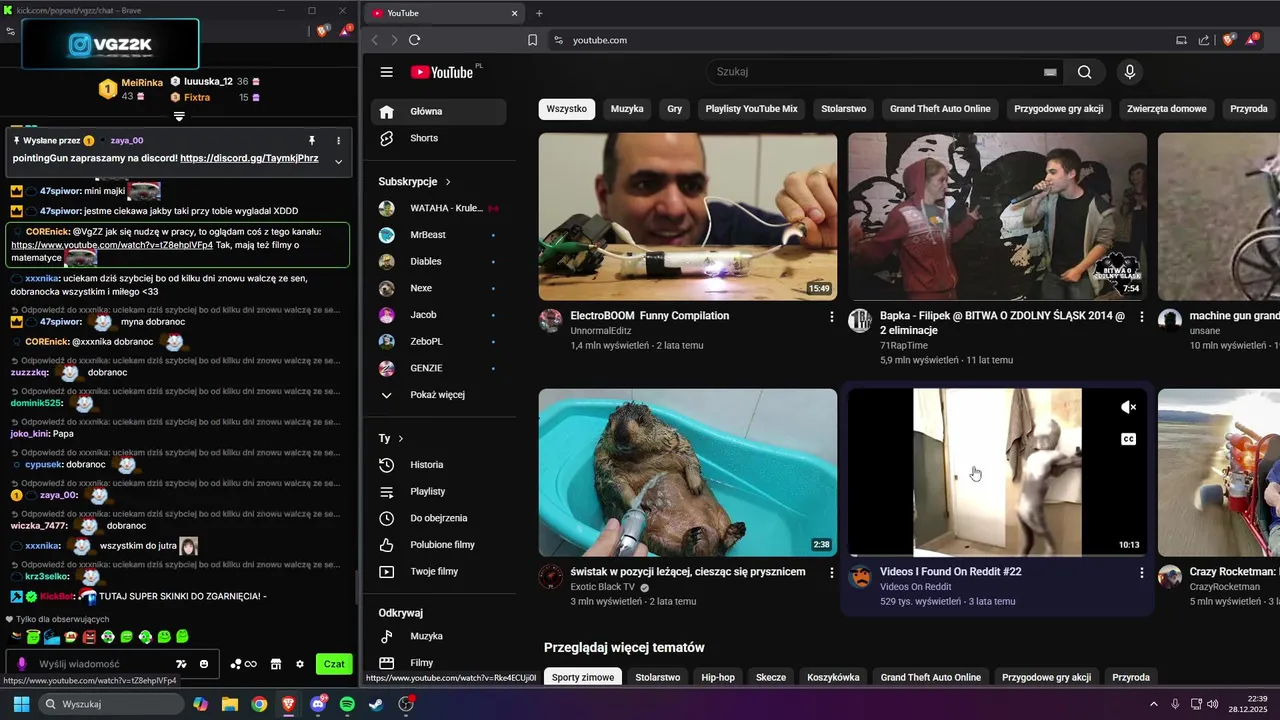Open pinned message three-dot options
The width and height of the screenshot is (1280, 720).
coord(338,141)
